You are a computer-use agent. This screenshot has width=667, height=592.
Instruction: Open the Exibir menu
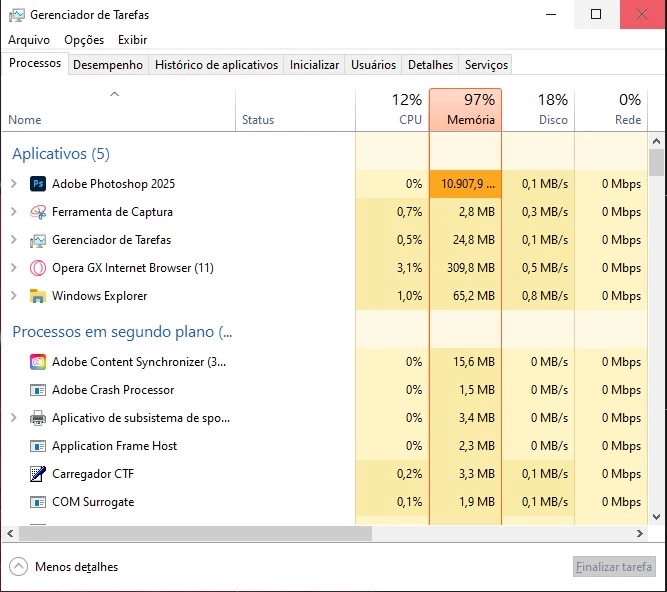(x=132, y=40)
